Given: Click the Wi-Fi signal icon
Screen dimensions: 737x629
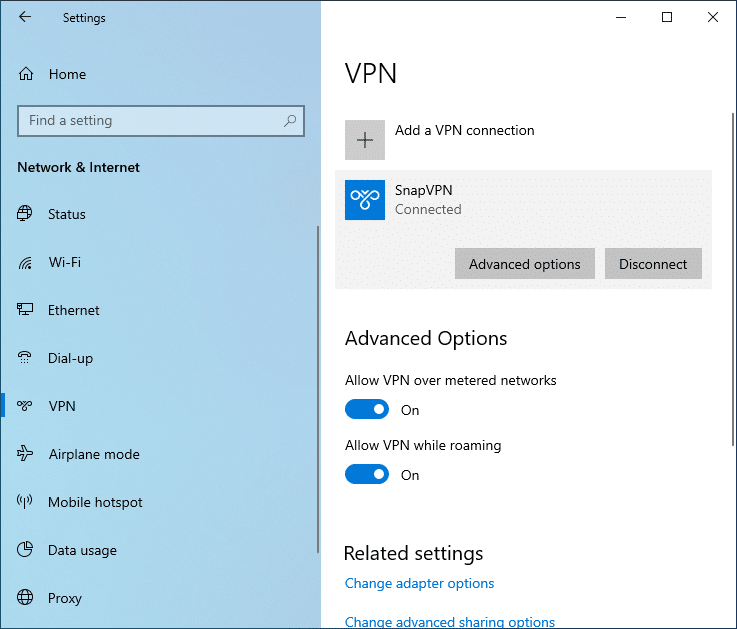Looking at the screenshot, I should pos(25,262).
